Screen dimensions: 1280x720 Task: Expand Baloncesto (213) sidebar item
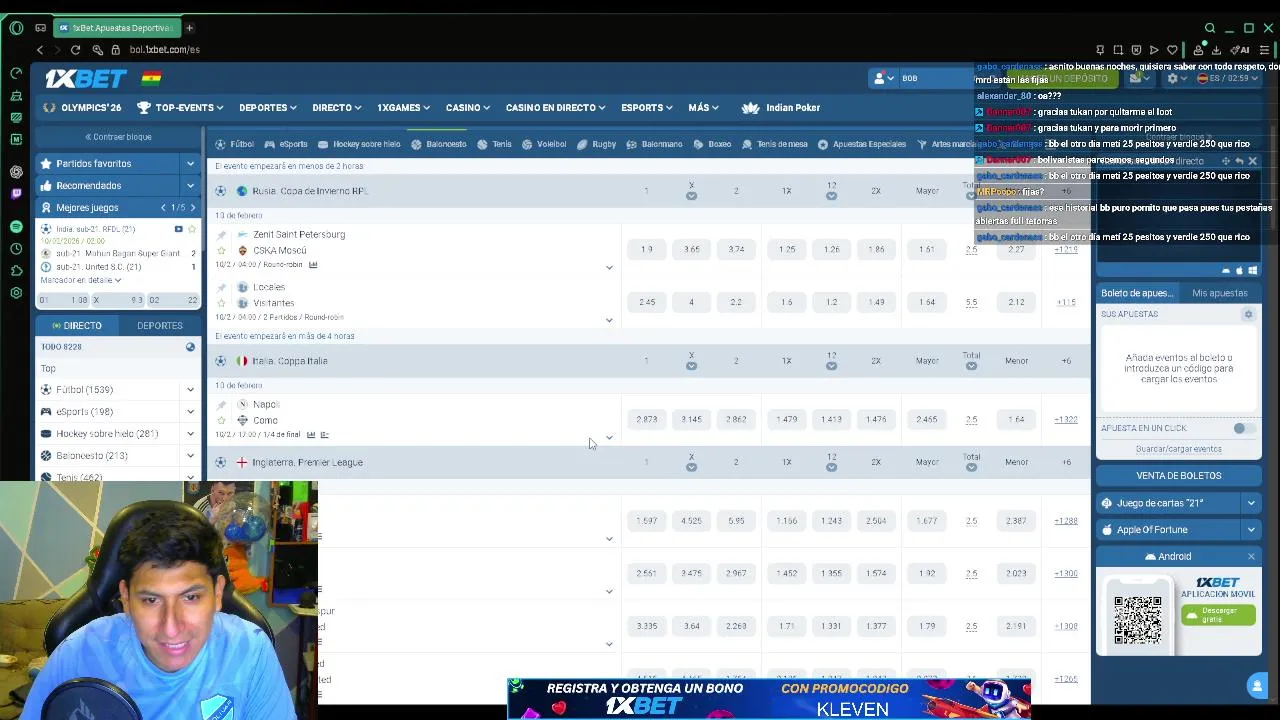point(190,455)
